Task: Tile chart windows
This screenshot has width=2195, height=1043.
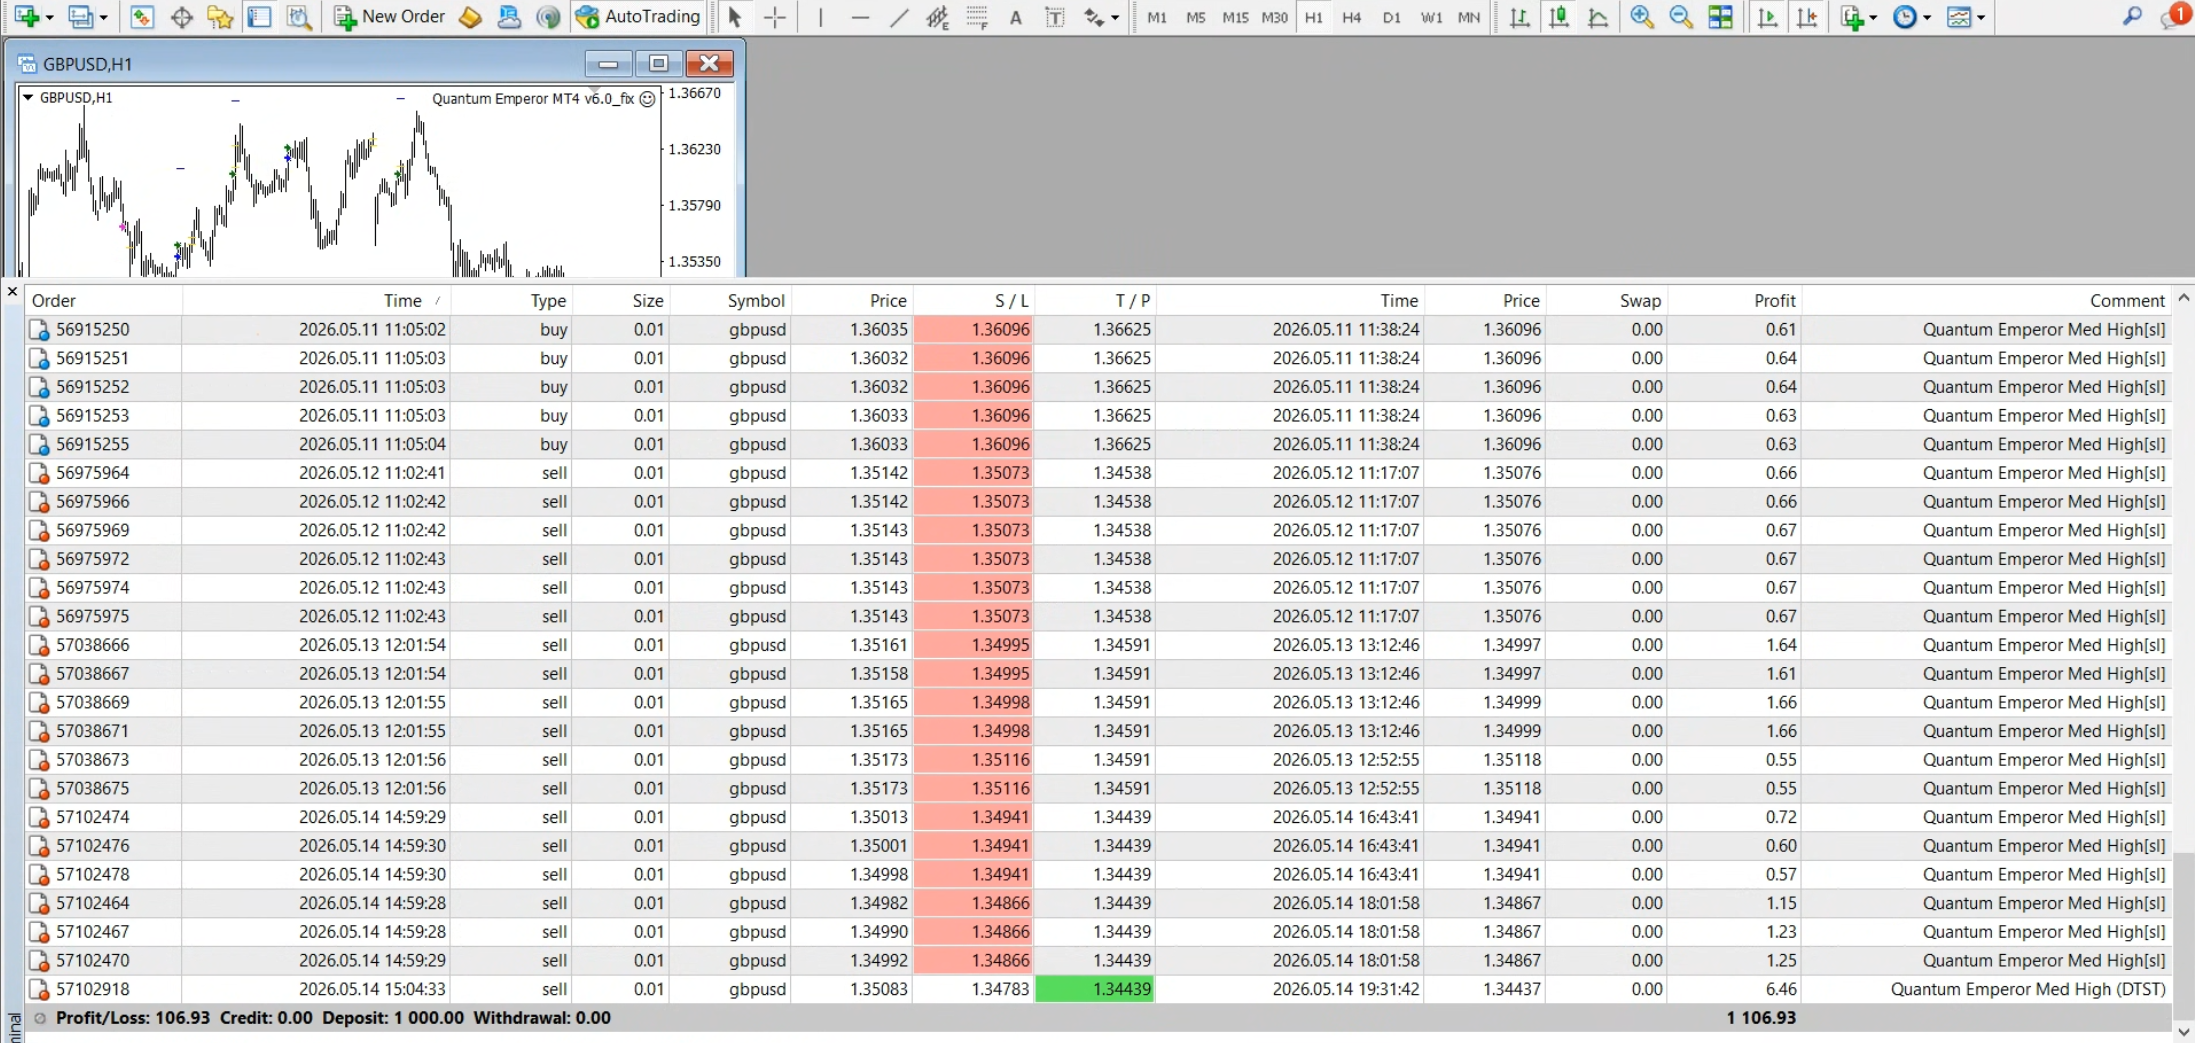Action: click(x=1720, y=17)
